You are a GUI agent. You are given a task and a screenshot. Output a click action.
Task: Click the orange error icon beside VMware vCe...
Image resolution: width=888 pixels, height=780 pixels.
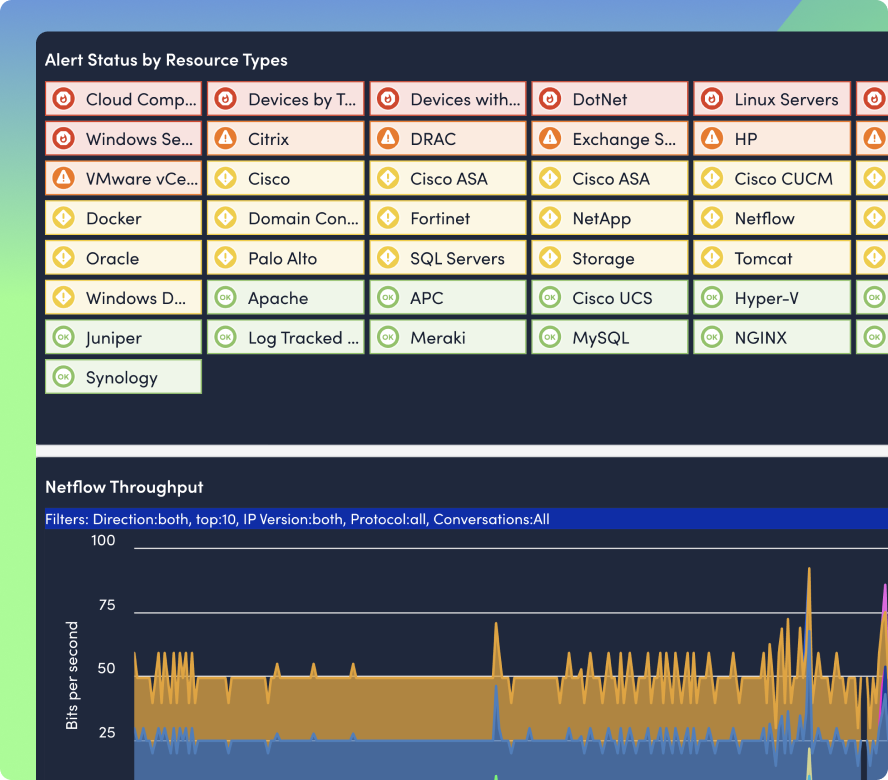click(63, 178)
